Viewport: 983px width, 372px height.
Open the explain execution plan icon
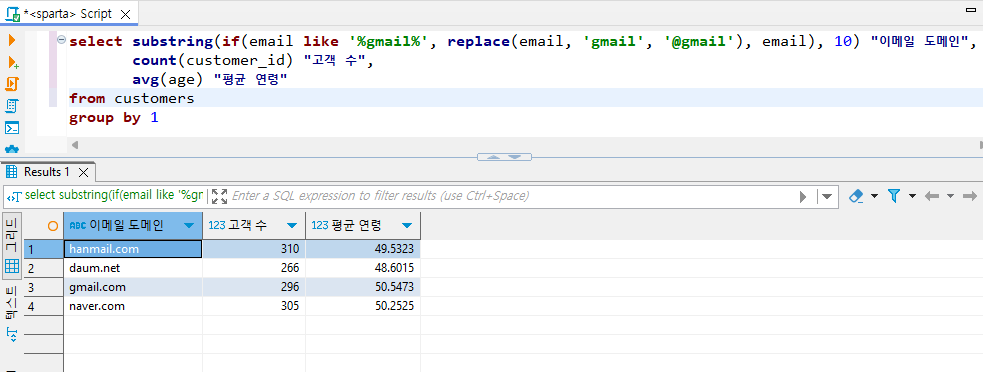point(12,105)
